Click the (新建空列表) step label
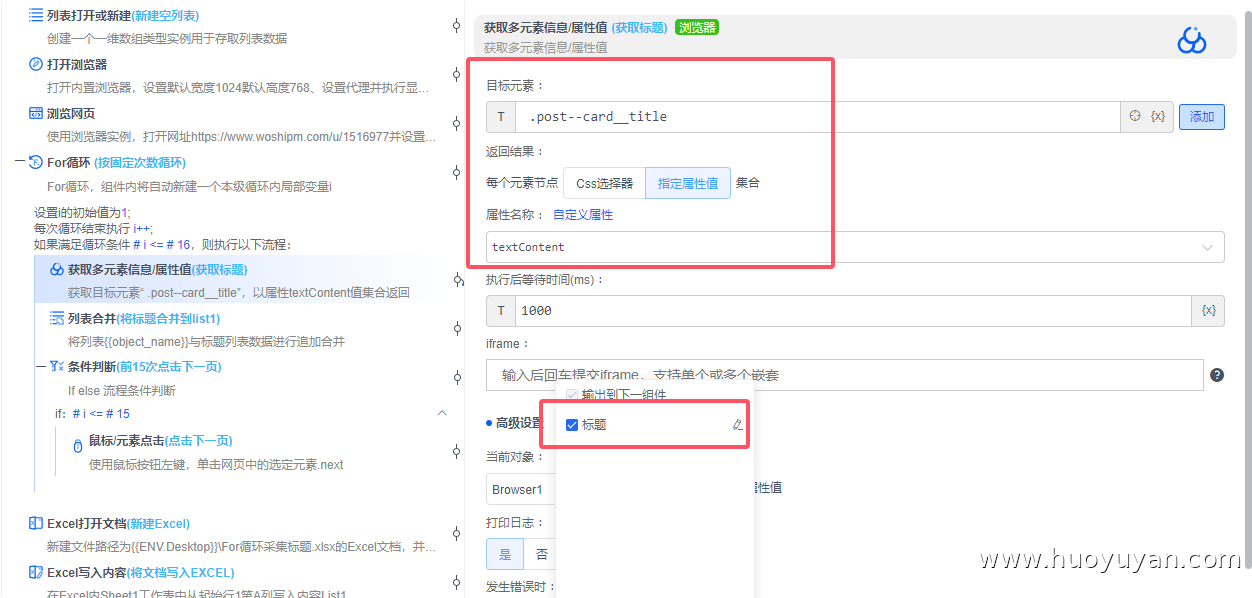The width and height of the screenshot is (1252, 598). tap(165, 15)
